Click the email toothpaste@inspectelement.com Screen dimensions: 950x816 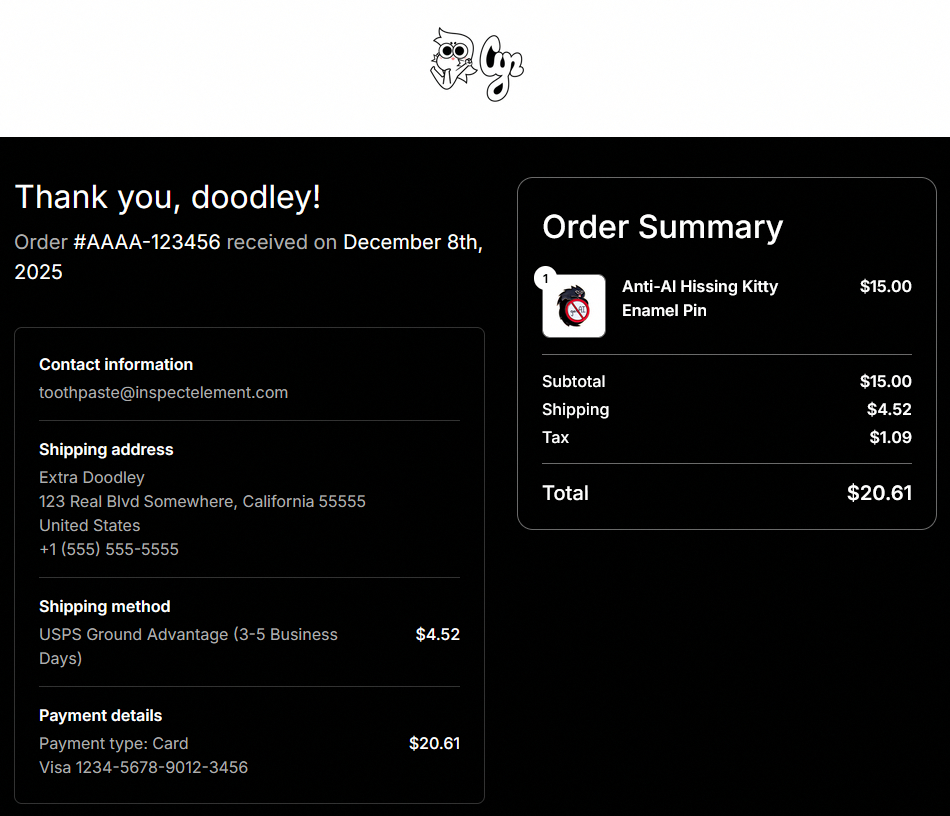[x=163, y=393]
